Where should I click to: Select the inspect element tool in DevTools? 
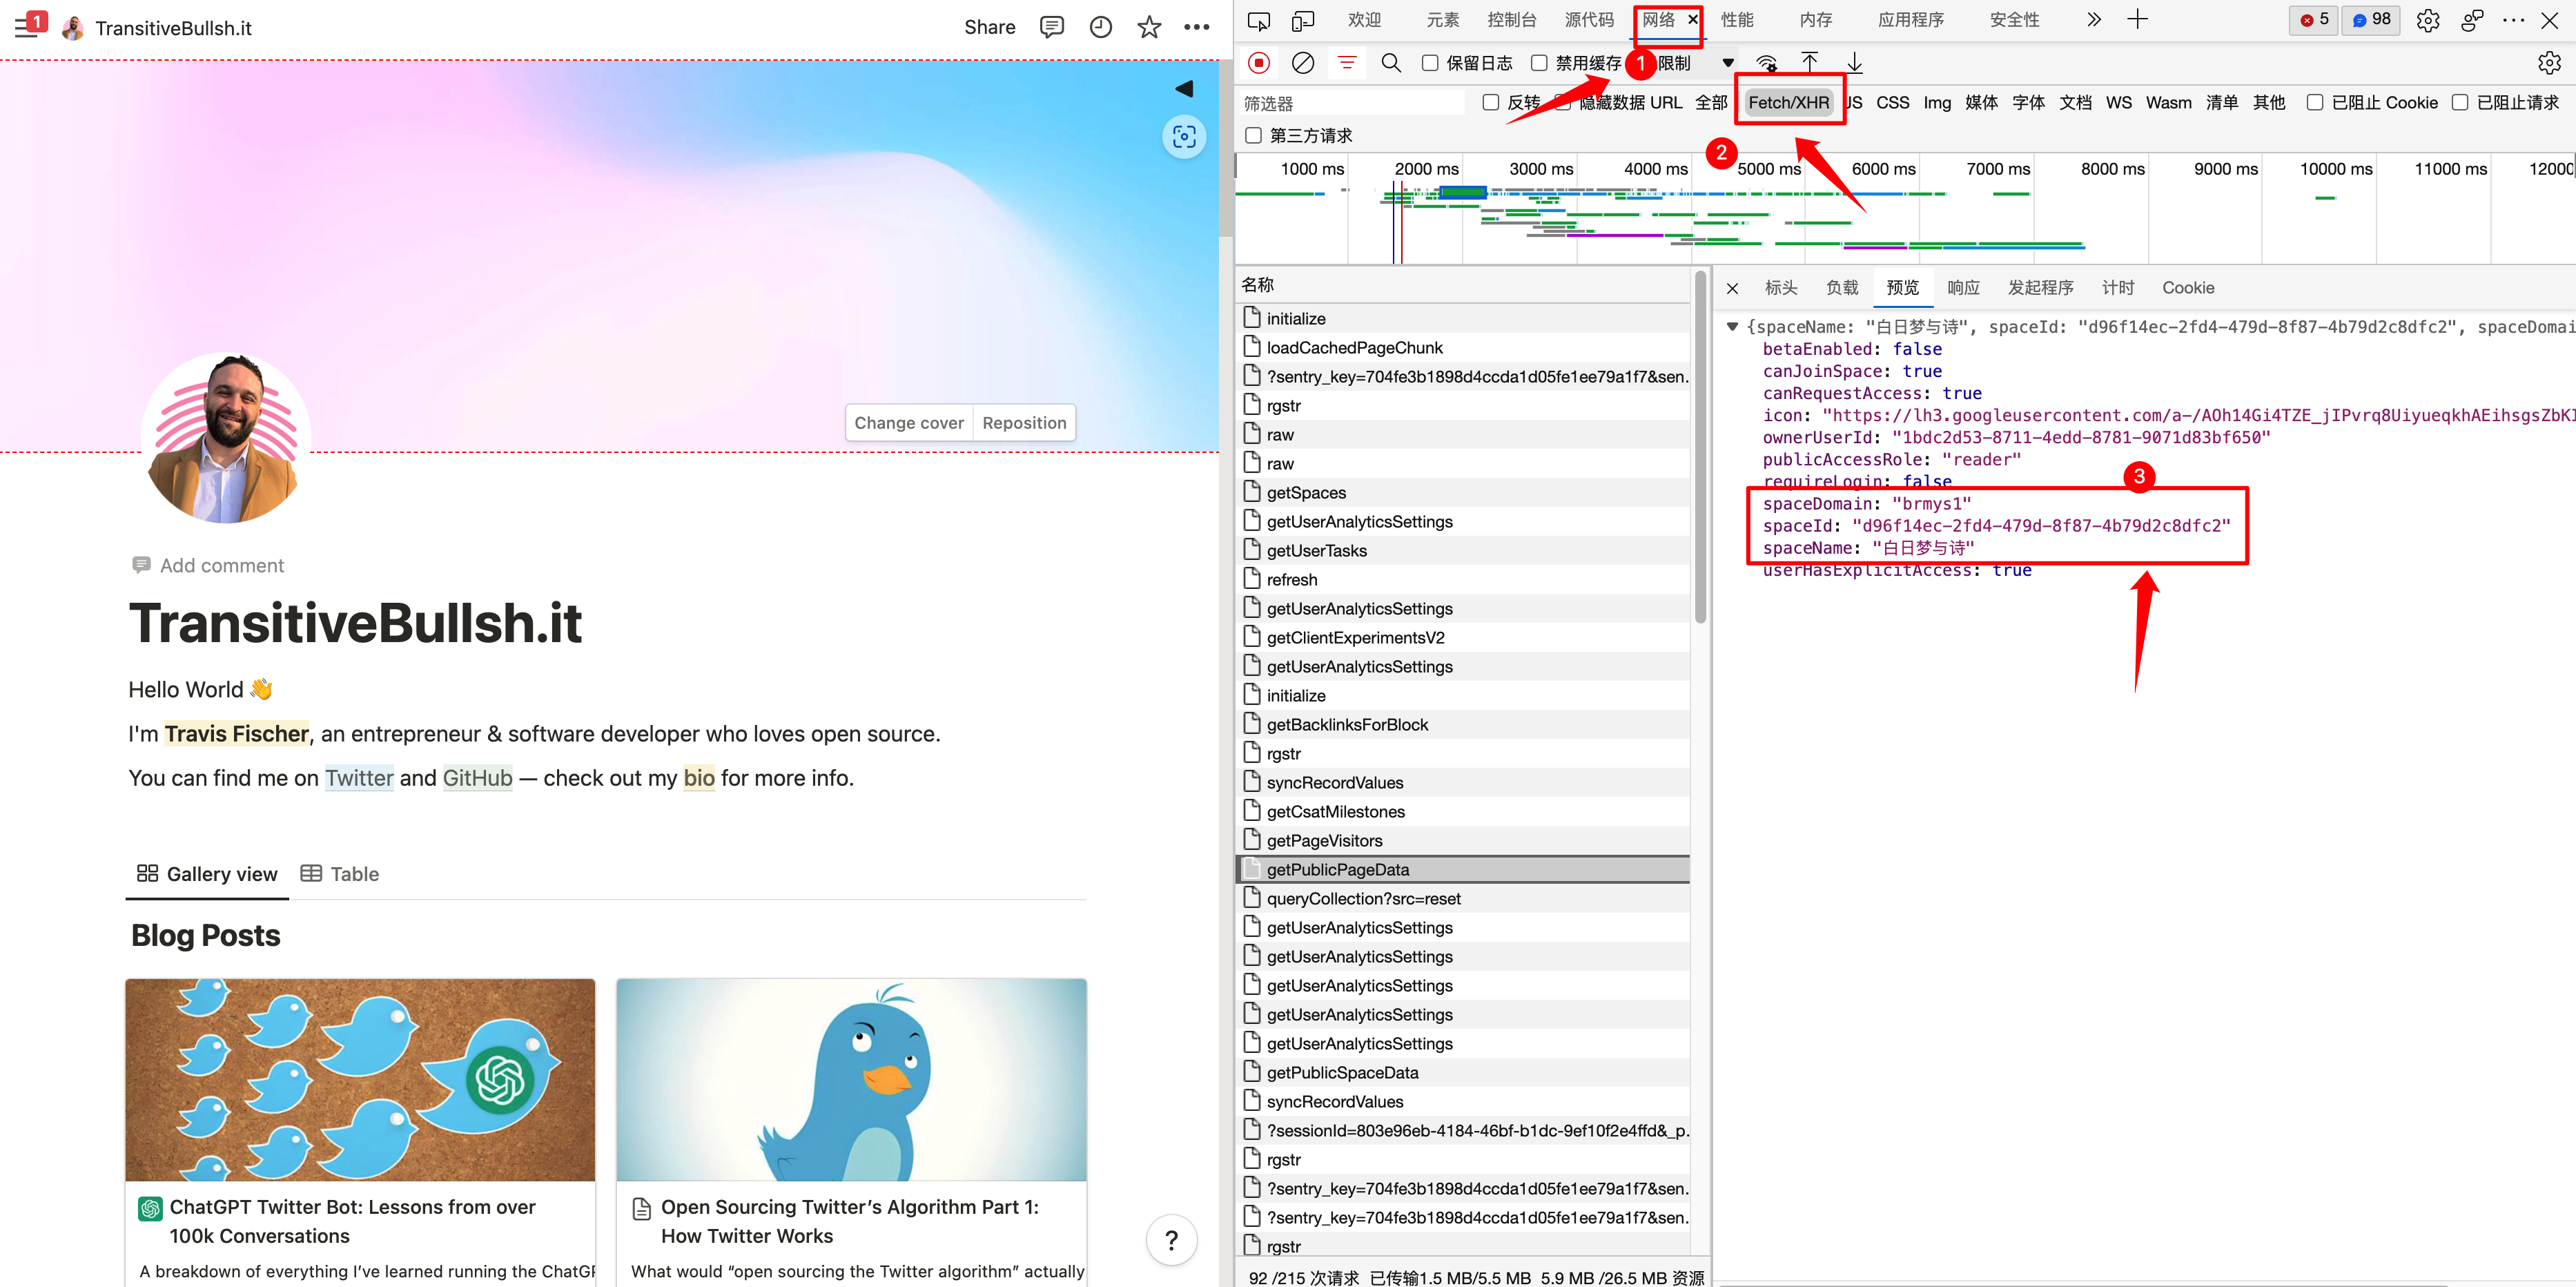tap(1259, 20)
